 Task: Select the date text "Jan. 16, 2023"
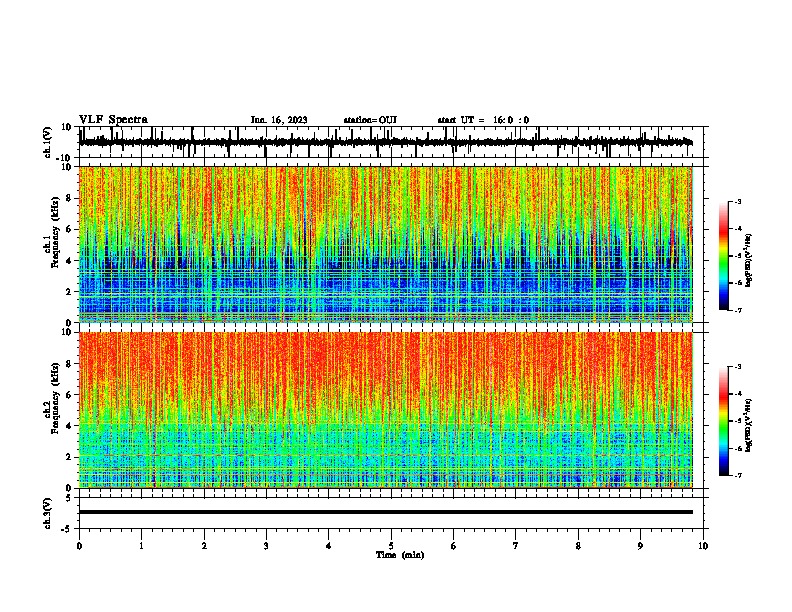pos(279,120)
